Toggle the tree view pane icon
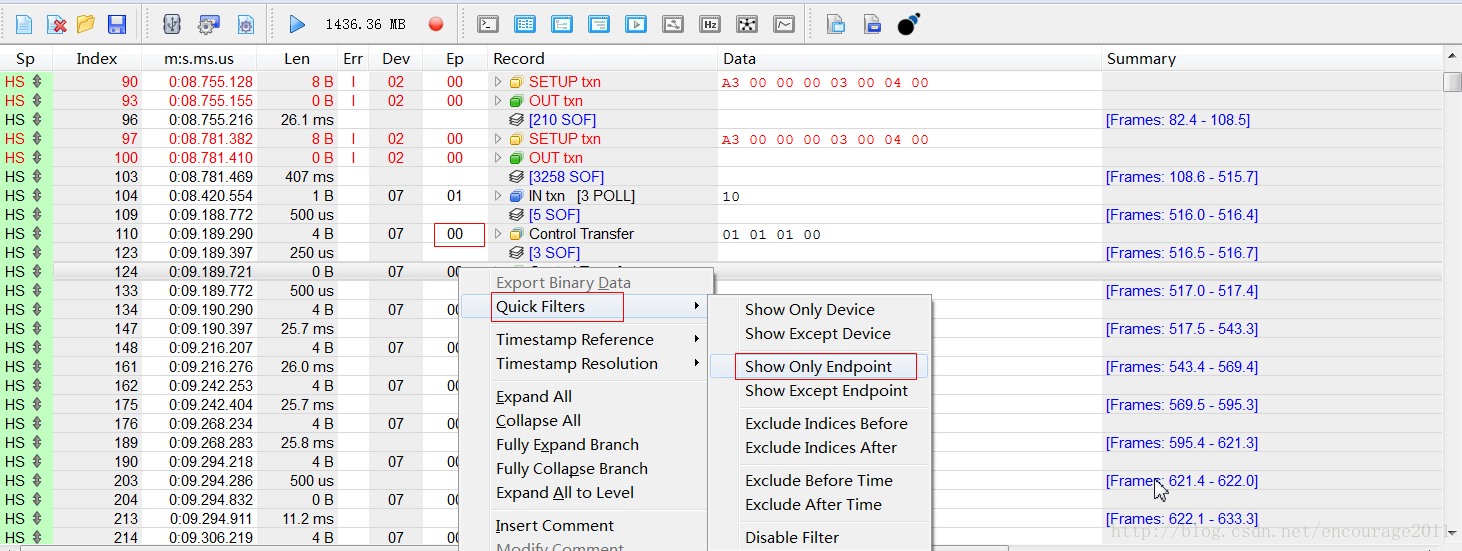Image resolution: width=1462 pixels, height=551 pixels. [x=562, y=24]
